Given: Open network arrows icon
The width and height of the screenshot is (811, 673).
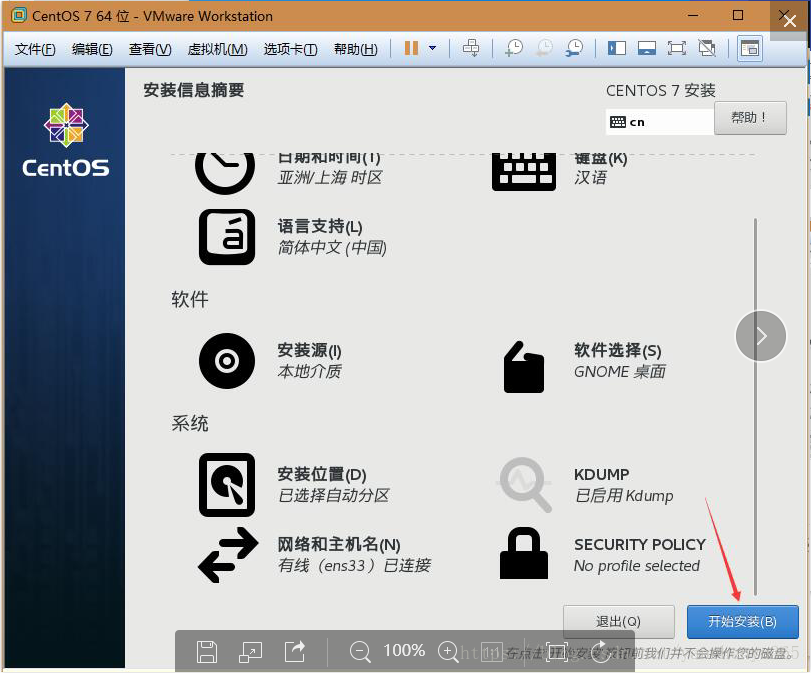Looking at the screenshot, I should click(x=228, y=555).
